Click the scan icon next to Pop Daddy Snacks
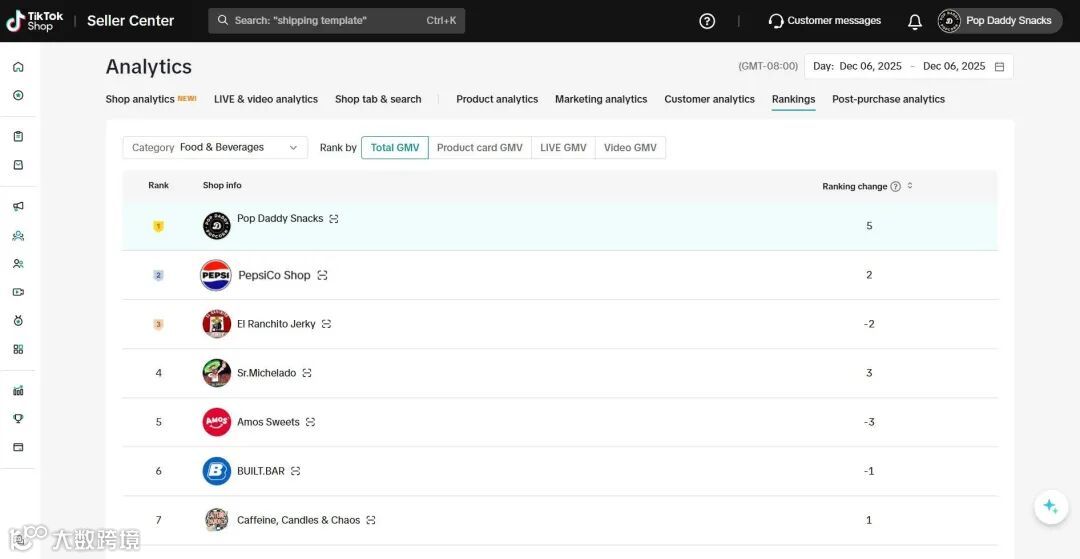This screenshot has height=559, width=1080. point(334,219)
